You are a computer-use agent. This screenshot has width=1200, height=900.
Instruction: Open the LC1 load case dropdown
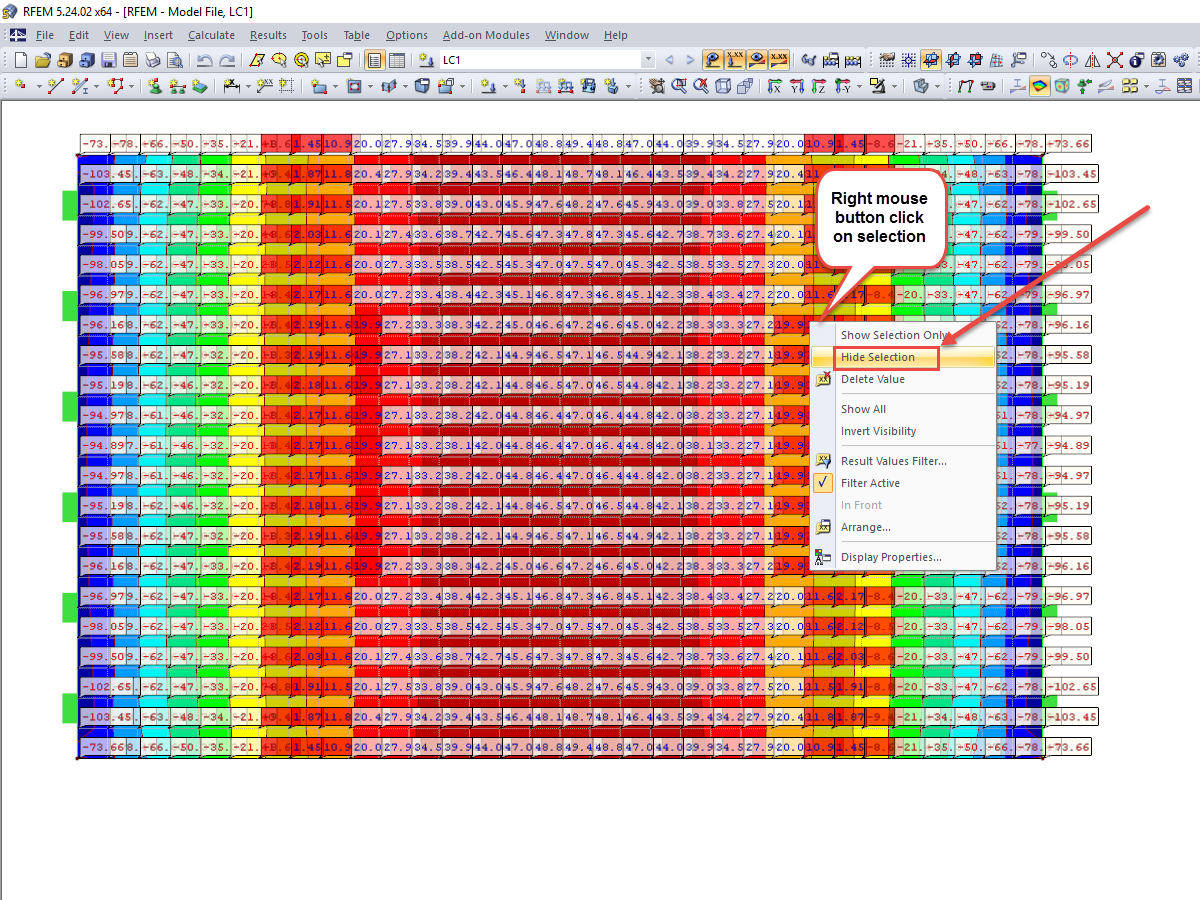coord(648,60)
